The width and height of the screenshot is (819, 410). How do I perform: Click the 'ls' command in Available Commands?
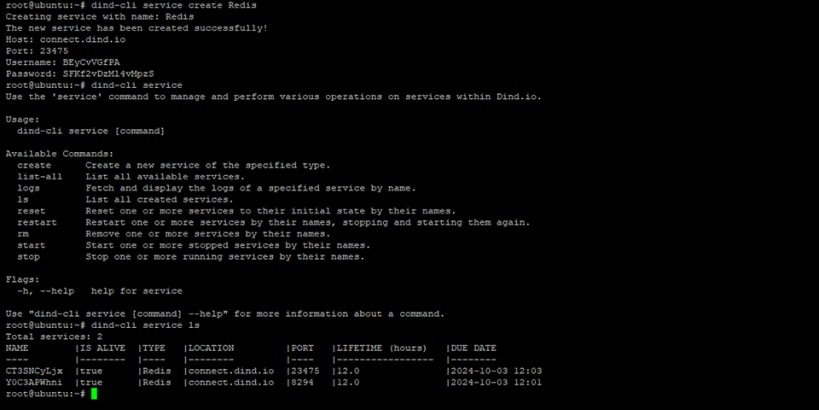coord(22,200)
